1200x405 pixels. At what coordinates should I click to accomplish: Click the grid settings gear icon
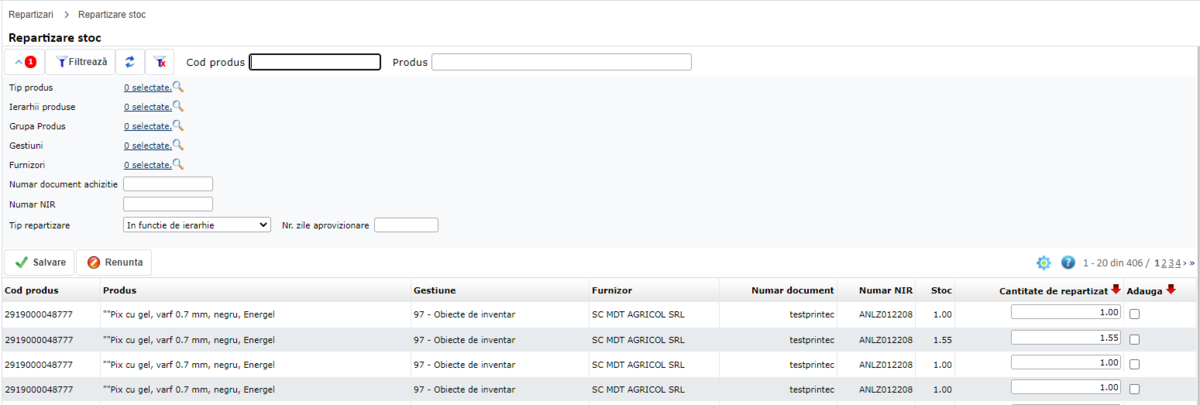(x=1043, y=263)
